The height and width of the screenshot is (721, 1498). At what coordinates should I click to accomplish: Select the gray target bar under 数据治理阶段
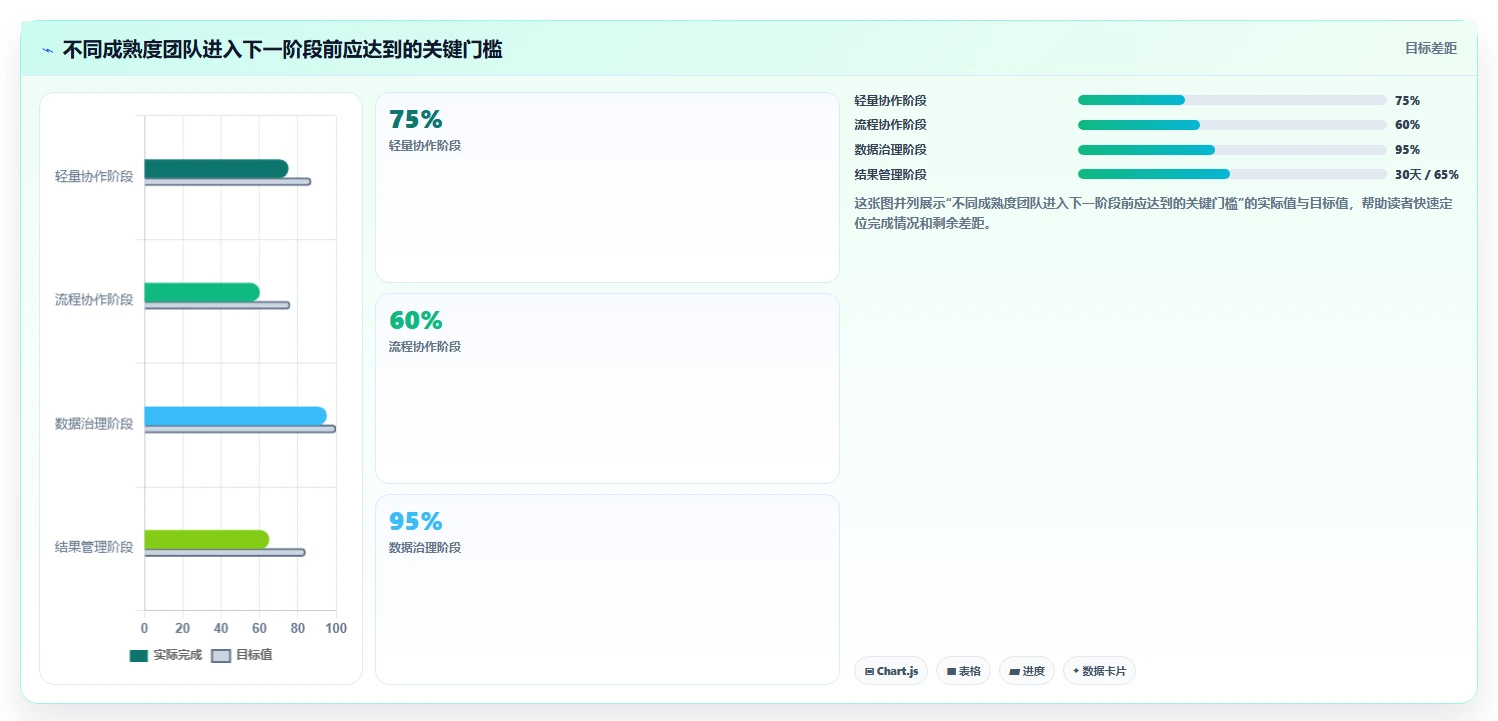coord(240,429)
